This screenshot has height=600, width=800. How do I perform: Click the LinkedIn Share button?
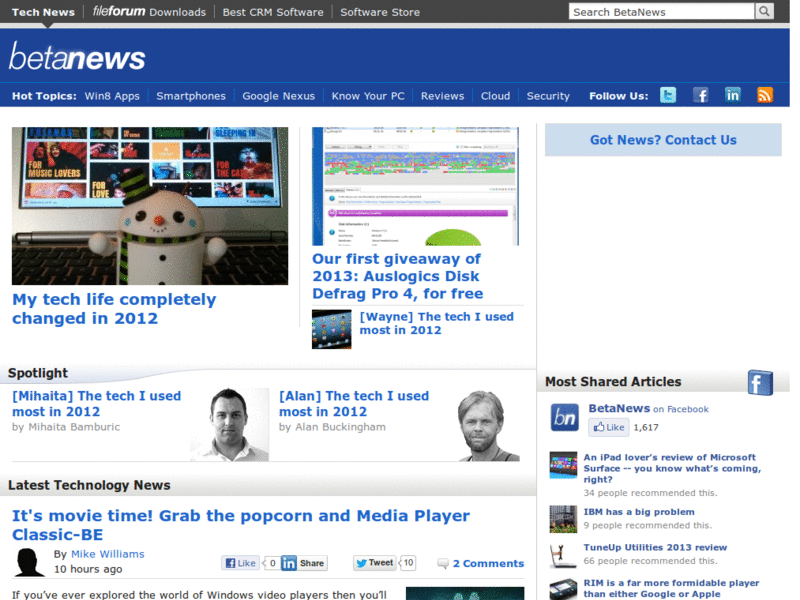(304, 563)
